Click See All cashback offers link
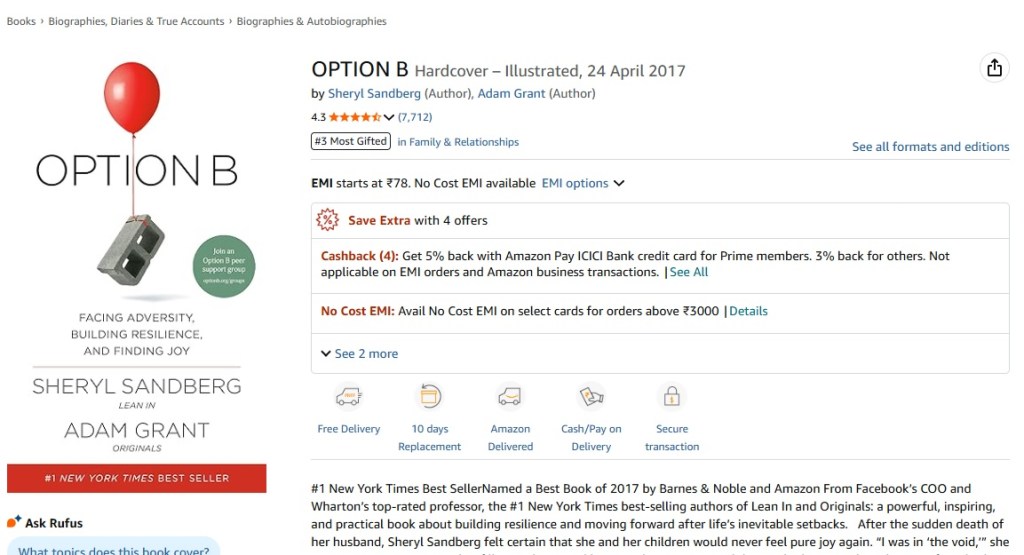This screenshot has height=555, width=1024. coord(689,272)
